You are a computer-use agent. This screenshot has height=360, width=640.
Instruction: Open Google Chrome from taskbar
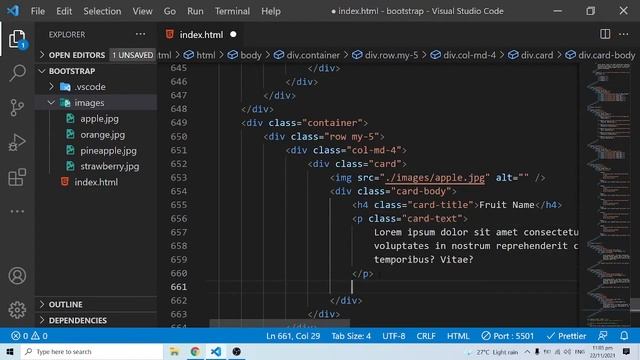pos(195,351)
